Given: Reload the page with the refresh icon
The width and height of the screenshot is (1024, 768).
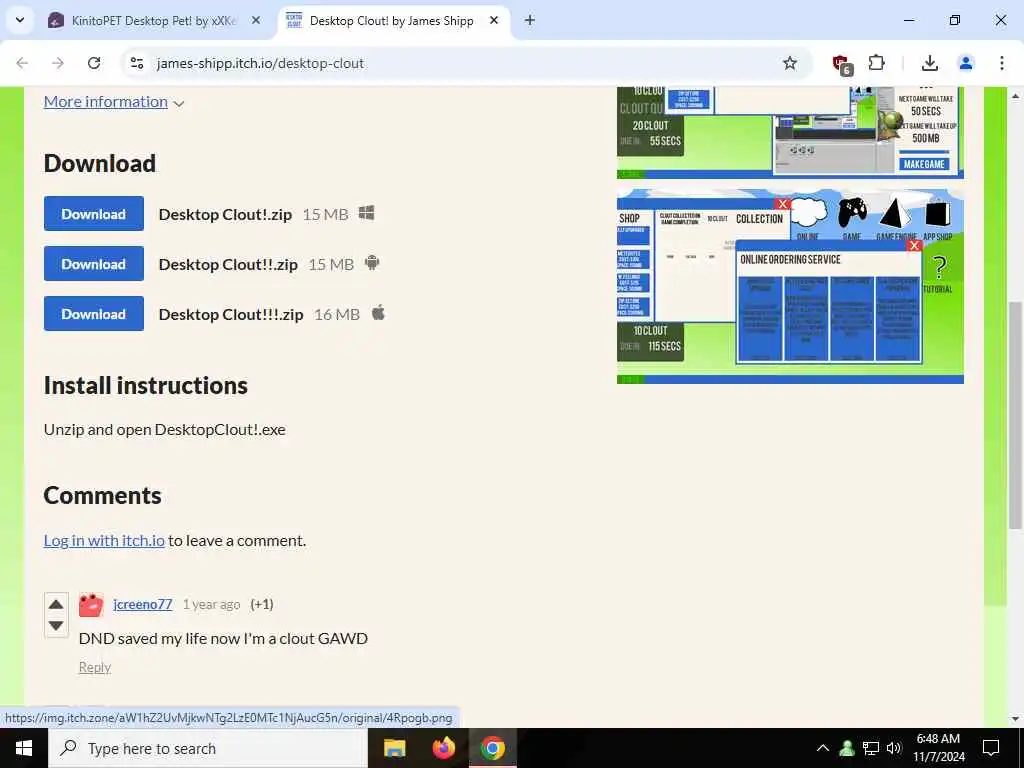Looking at the screenshot, I should coord(94,63).
